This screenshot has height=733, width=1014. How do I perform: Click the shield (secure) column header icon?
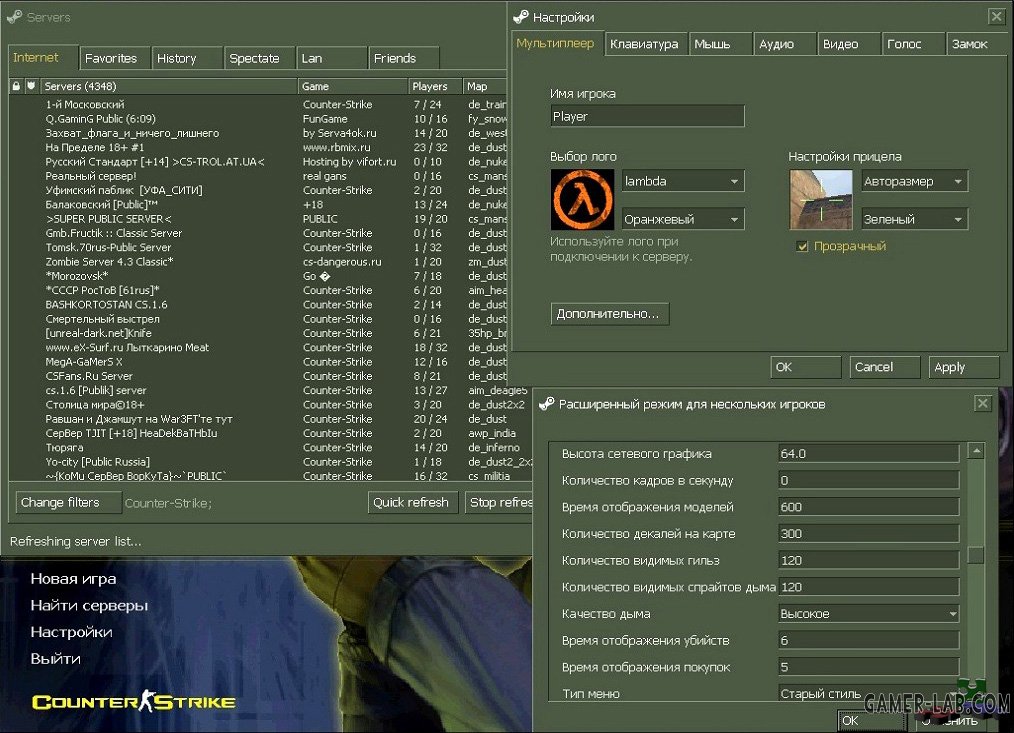click(31, 86)
